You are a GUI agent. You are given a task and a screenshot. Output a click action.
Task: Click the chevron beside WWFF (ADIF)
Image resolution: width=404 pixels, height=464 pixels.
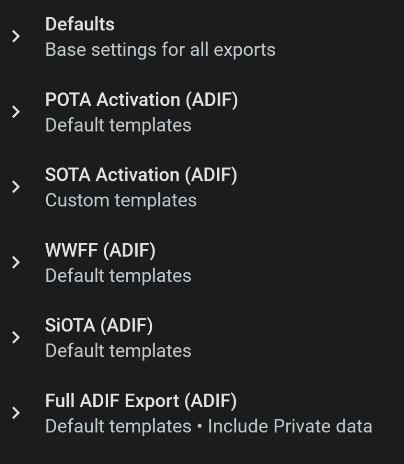(16, 262)
